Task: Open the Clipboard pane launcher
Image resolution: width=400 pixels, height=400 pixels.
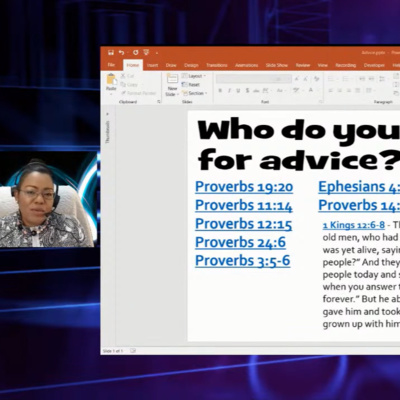Action: (159, 102)
